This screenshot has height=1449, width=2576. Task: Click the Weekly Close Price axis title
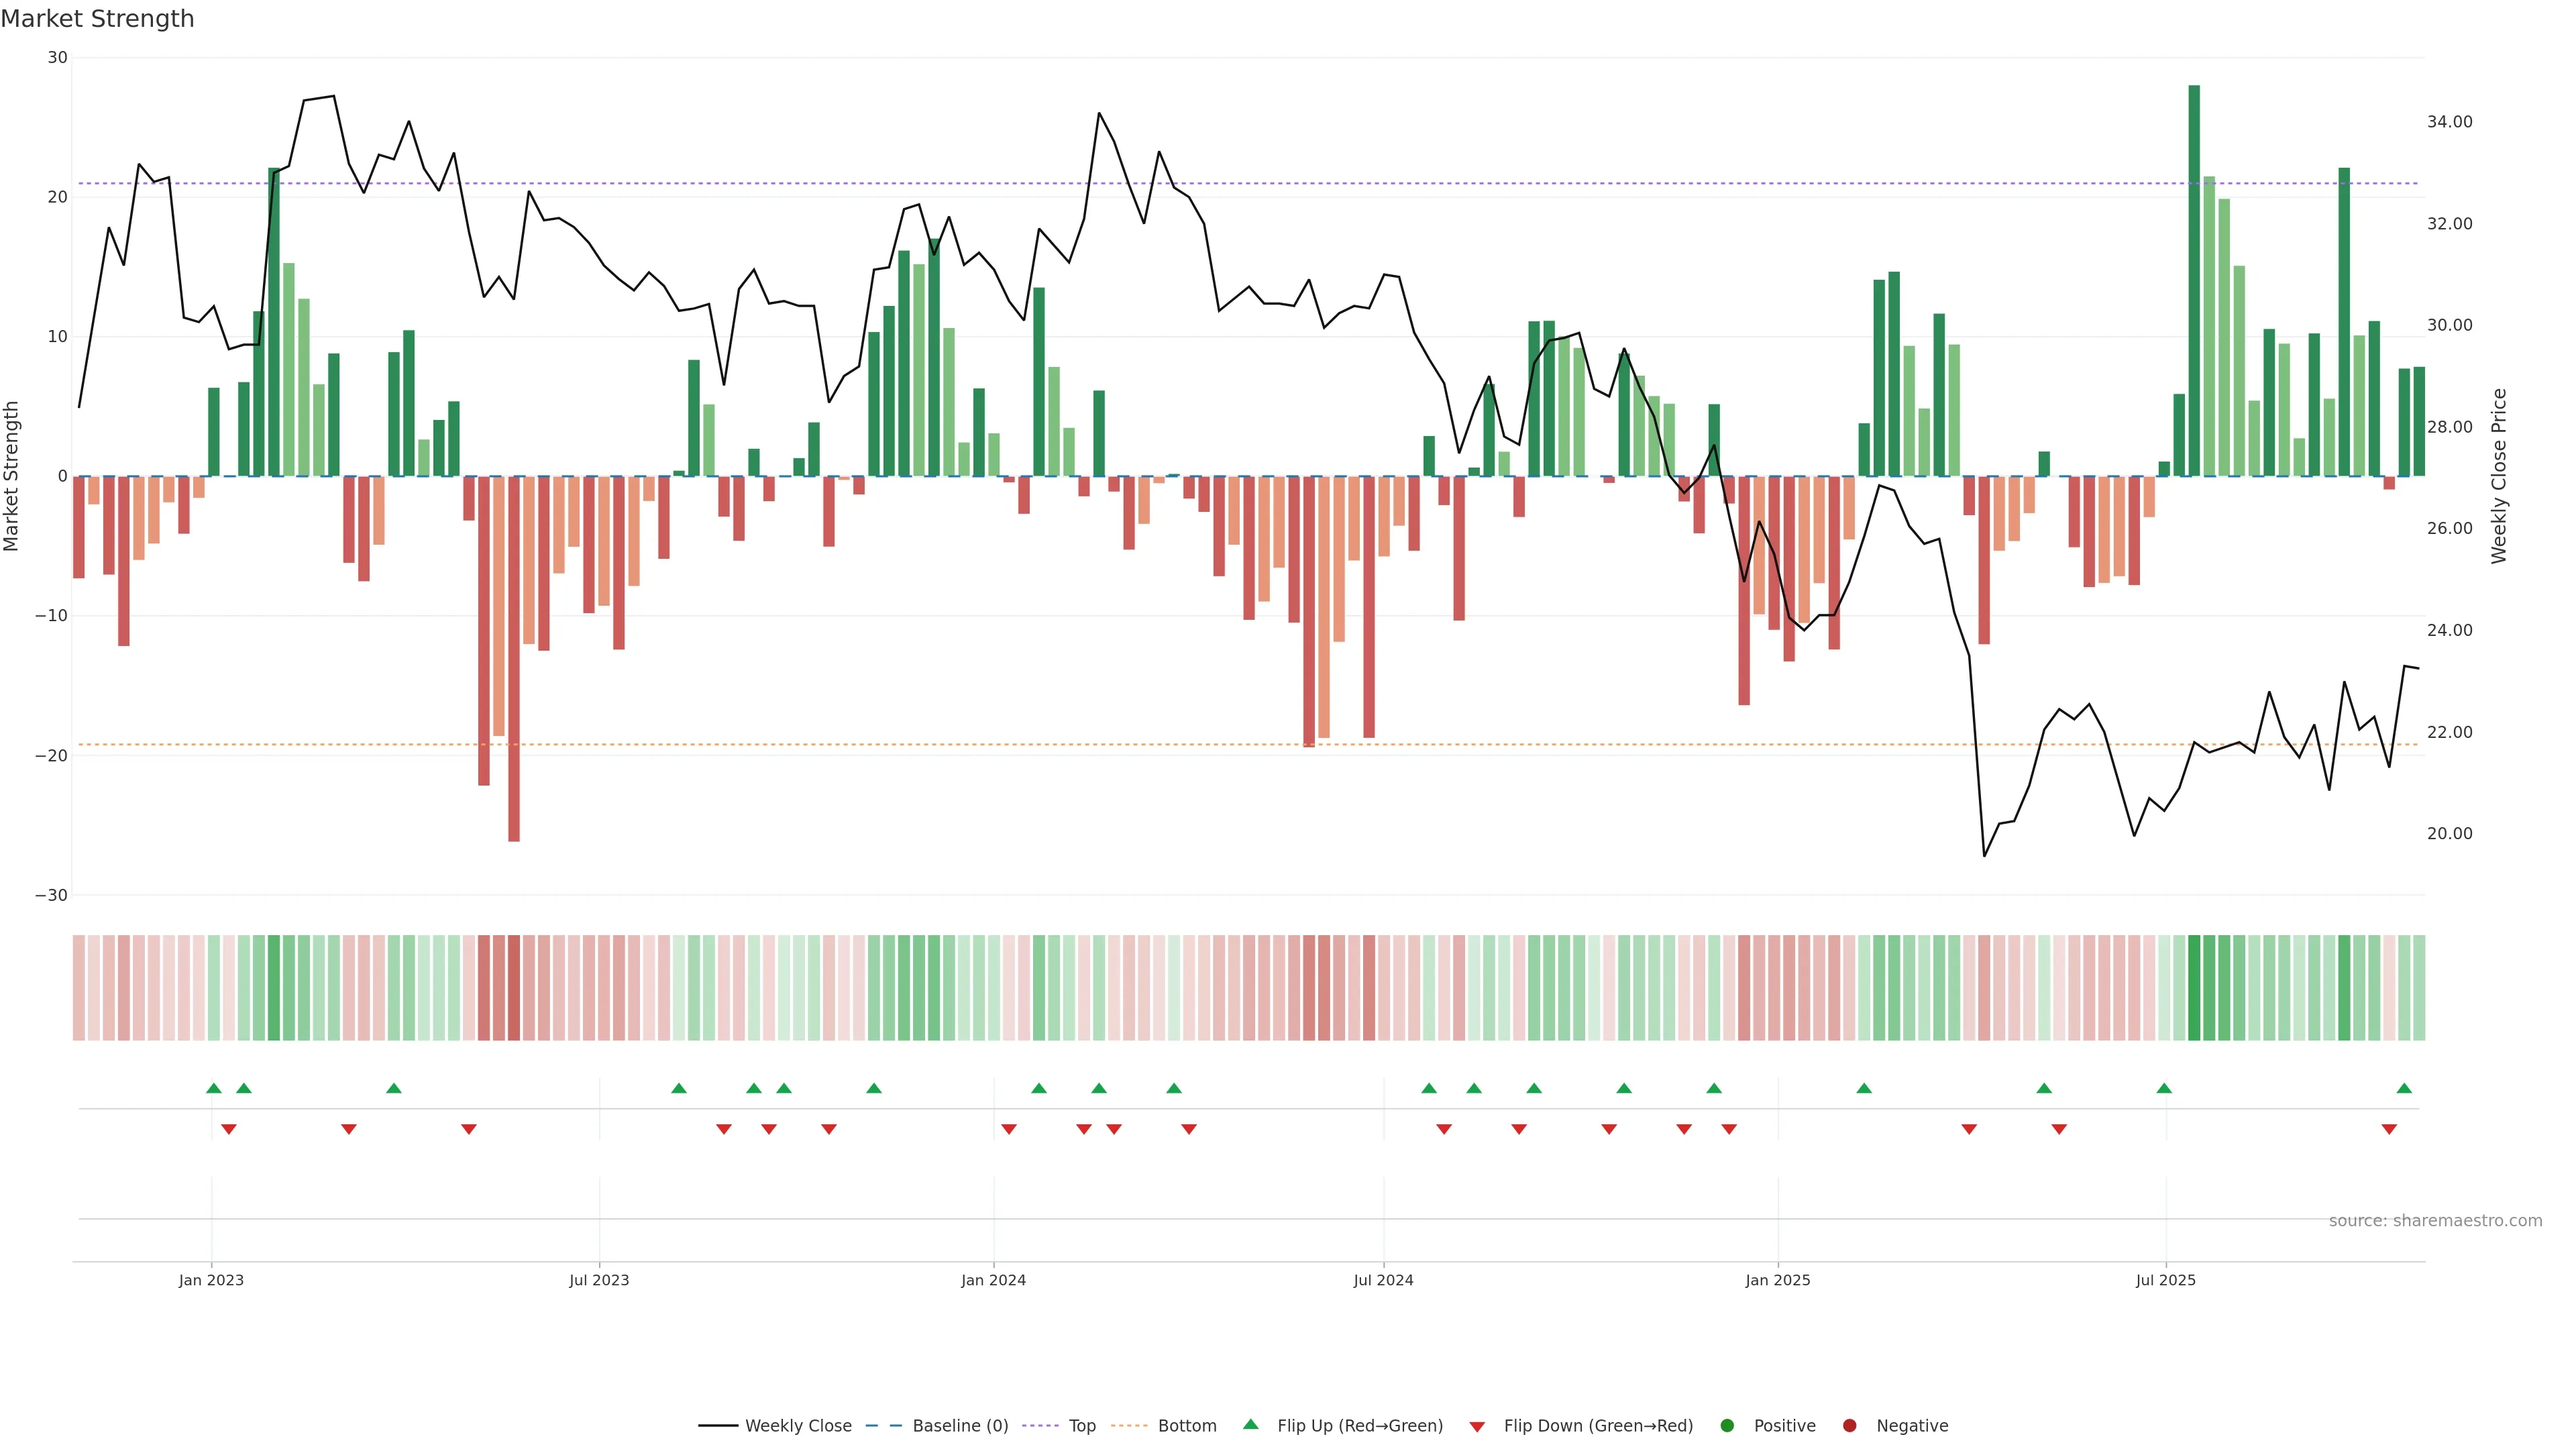point(2499,476)
